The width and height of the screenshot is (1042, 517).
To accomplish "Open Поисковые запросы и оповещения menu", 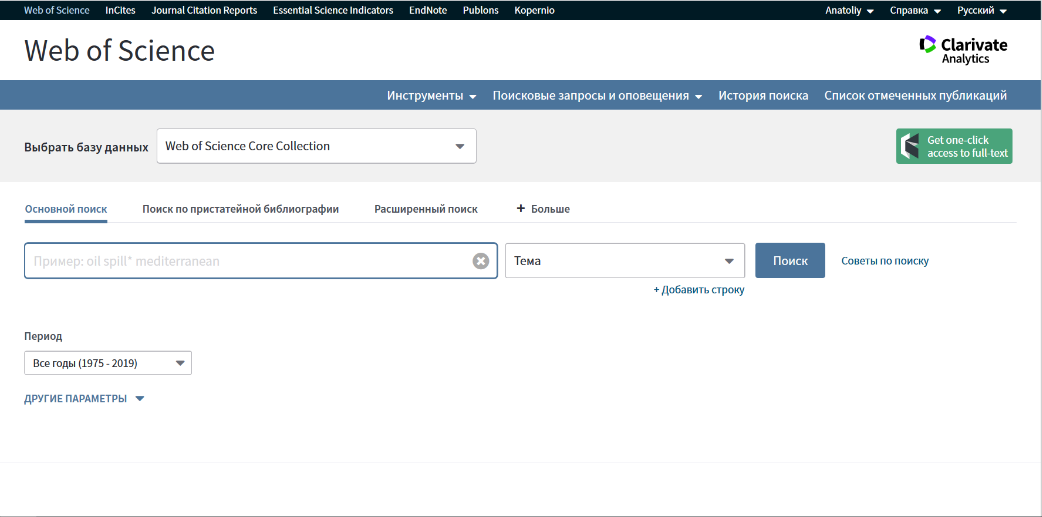I will click(597, 96).
